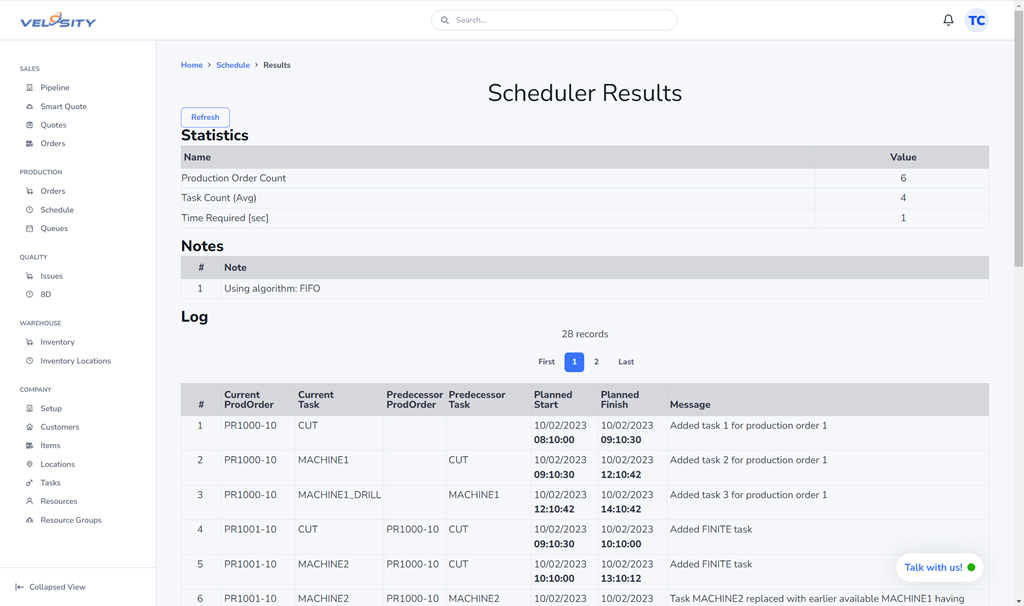Go to First page of log
The height and width of the screenshot is (606, 1024).
pos(546,362)
